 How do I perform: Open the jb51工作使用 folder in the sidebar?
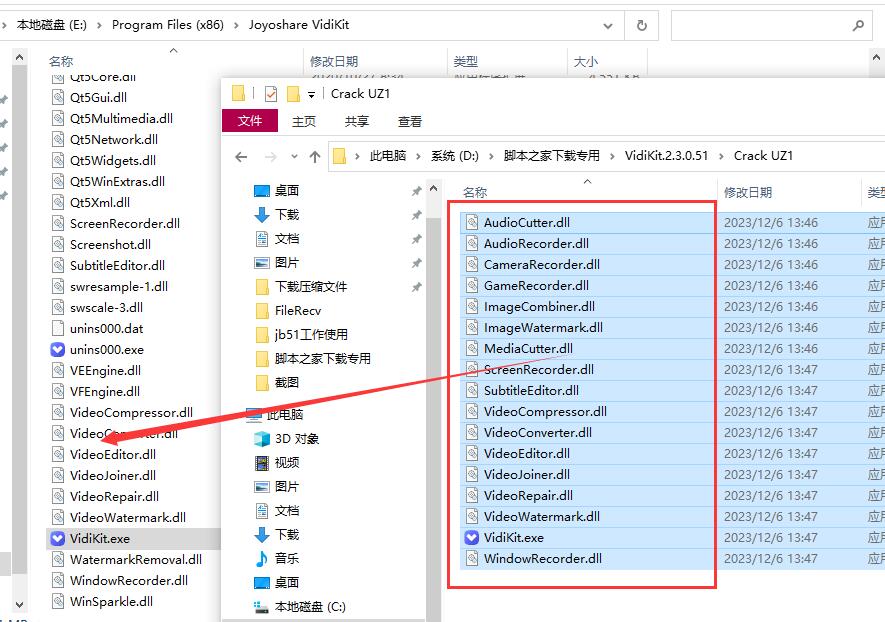(x=311, y=335)
